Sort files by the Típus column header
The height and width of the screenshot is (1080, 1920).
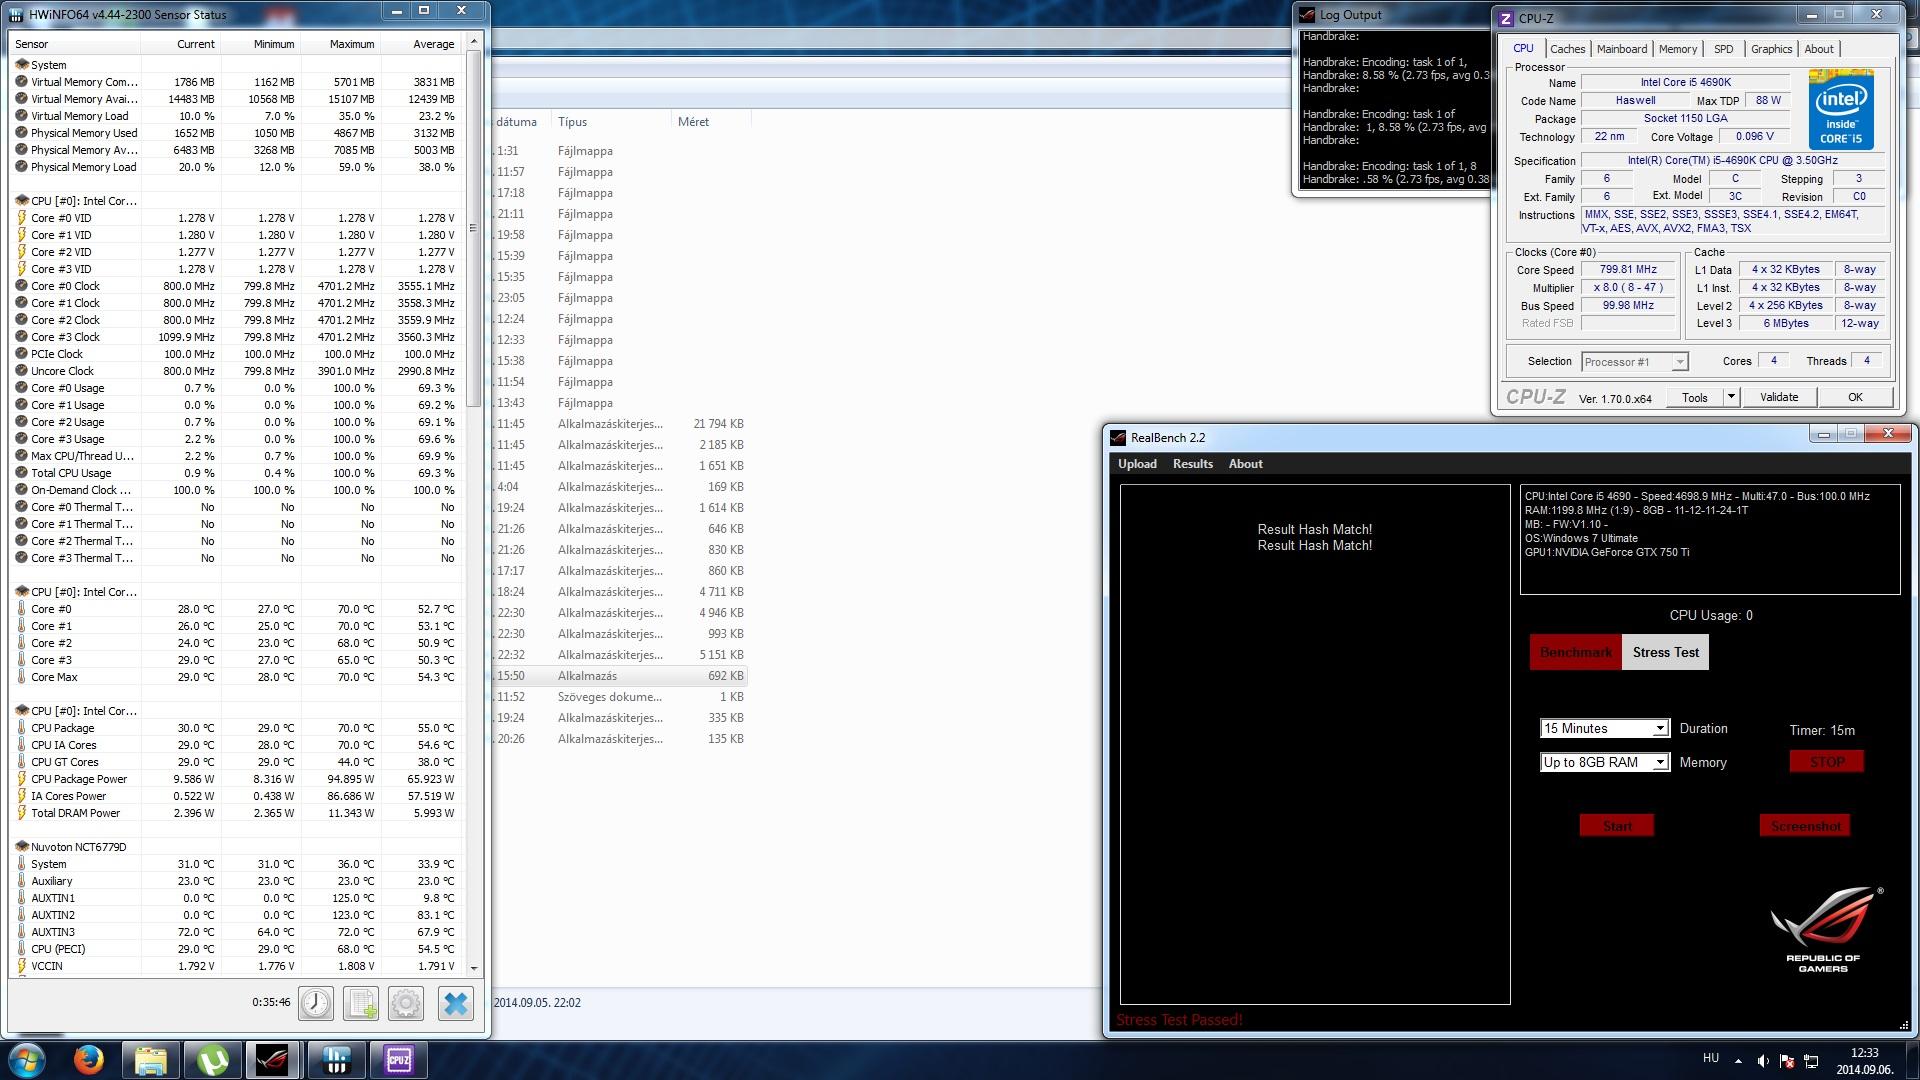pos(572,122)
